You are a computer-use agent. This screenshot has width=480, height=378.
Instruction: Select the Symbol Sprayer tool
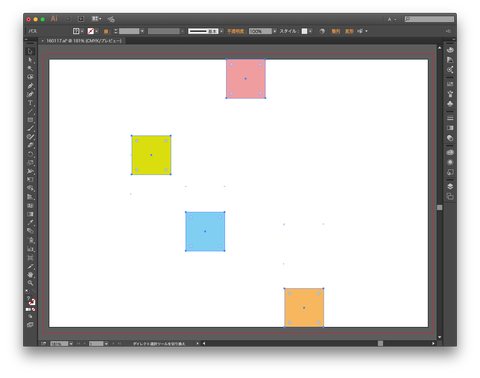[x=30, y=240]
